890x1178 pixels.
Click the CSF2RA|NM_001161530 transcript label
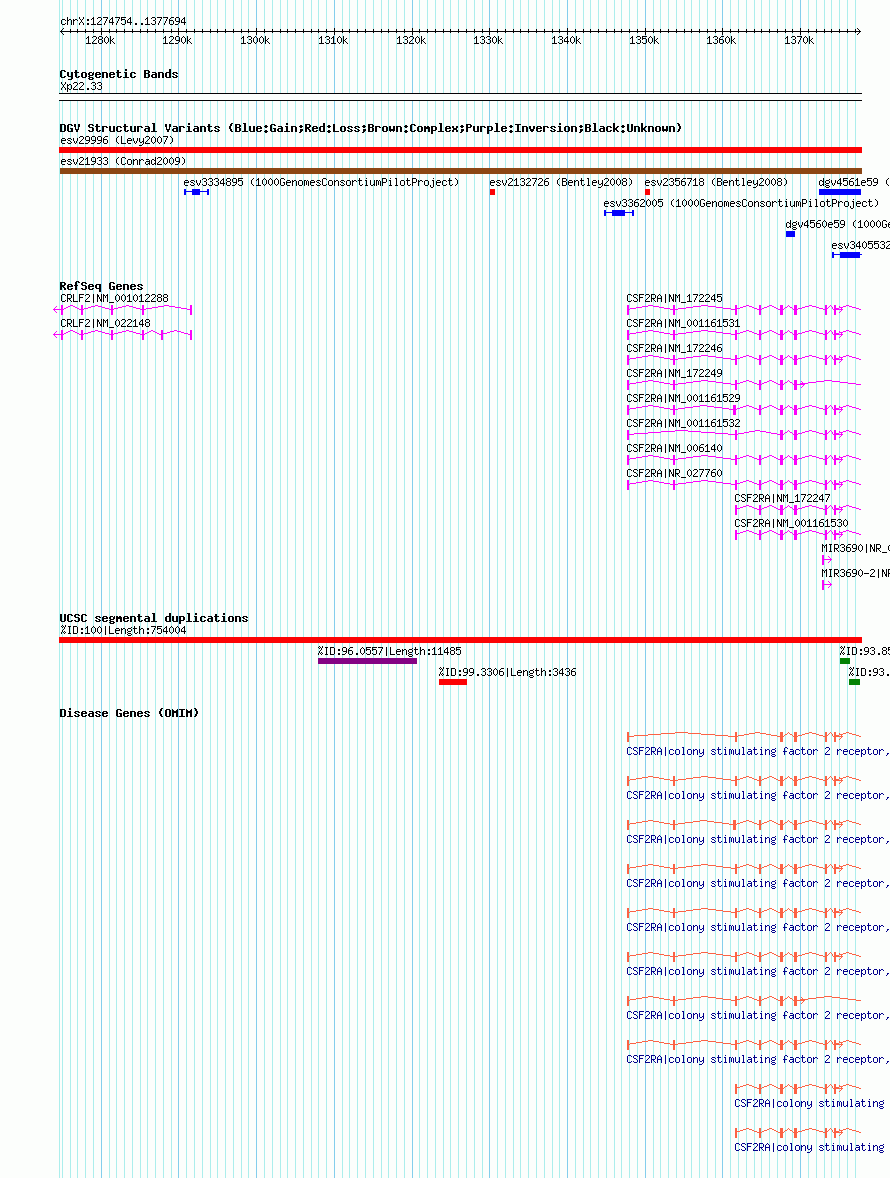click(x=792, y=523)
